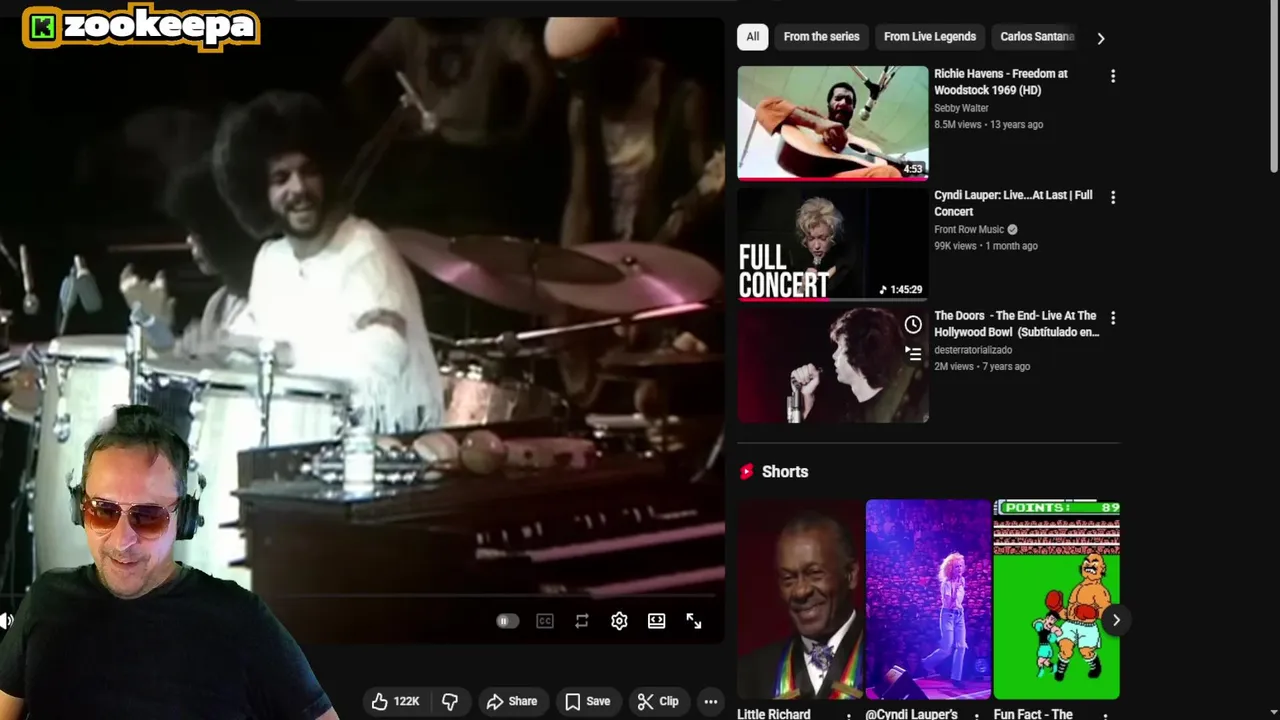1280x720 pixels.
Task: Select the From Live Legends chip
Action: 930,37
